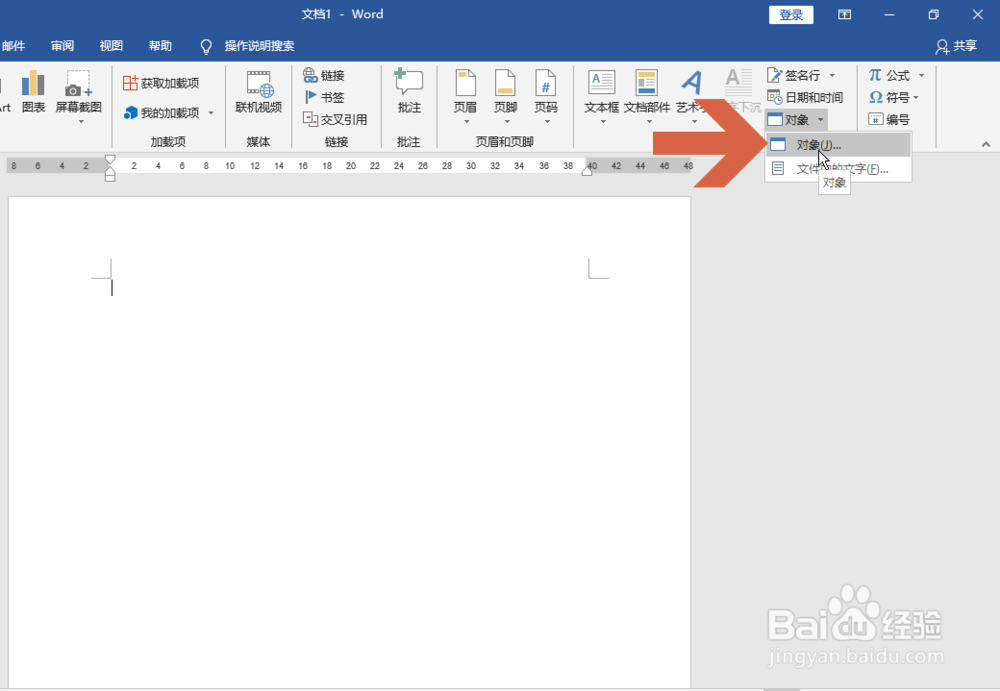
Task: Add a comment with 批注
Action: (x=409, y=92)
